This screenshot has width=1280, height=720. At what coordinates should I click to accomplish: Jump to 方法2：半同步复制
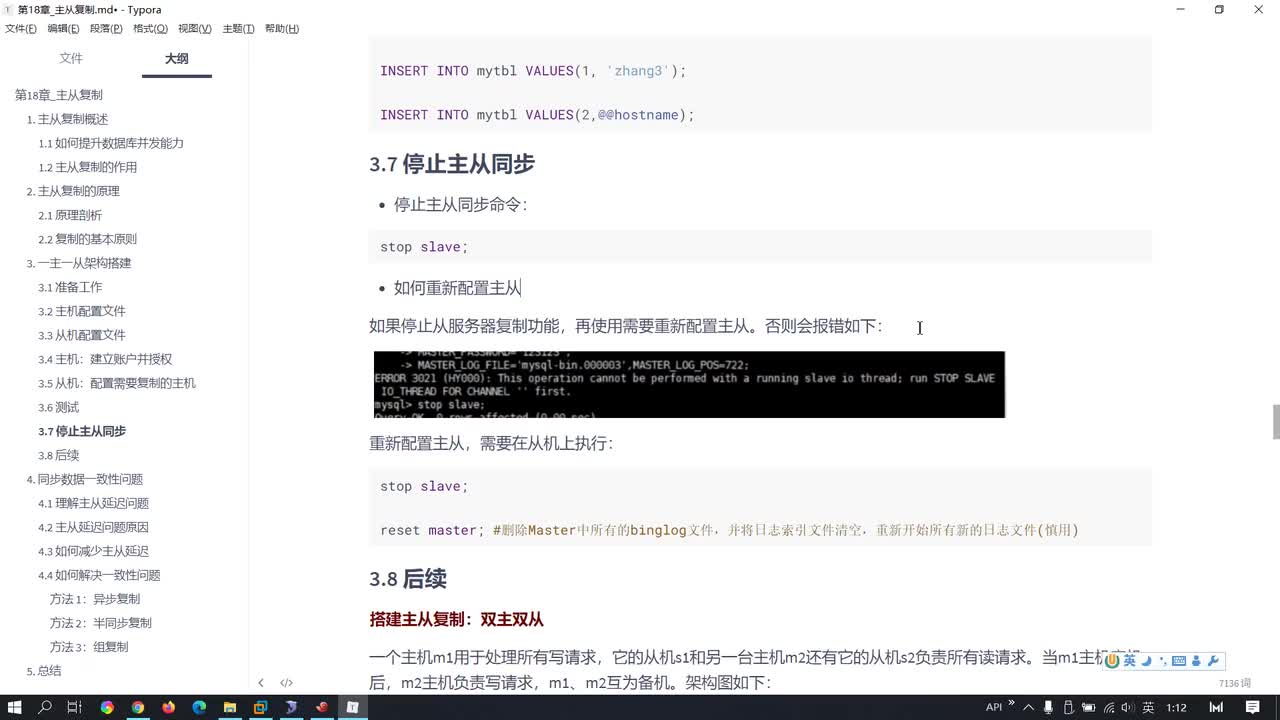101,623
